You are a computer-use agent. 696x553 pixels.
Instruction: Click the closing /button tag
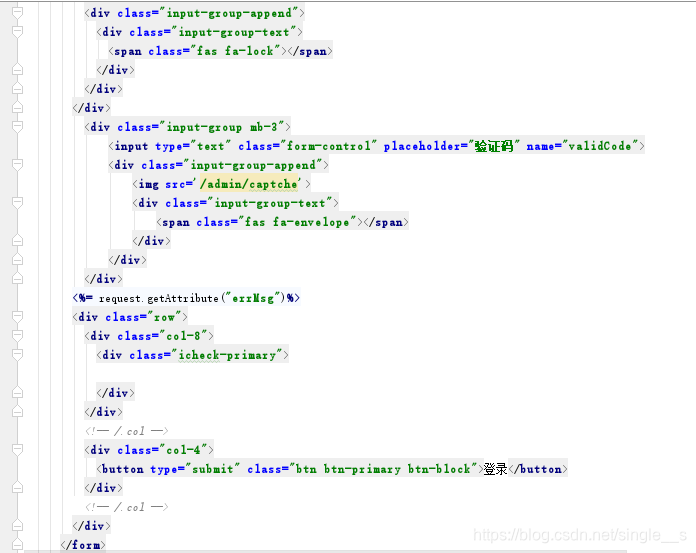coord(538,469)
